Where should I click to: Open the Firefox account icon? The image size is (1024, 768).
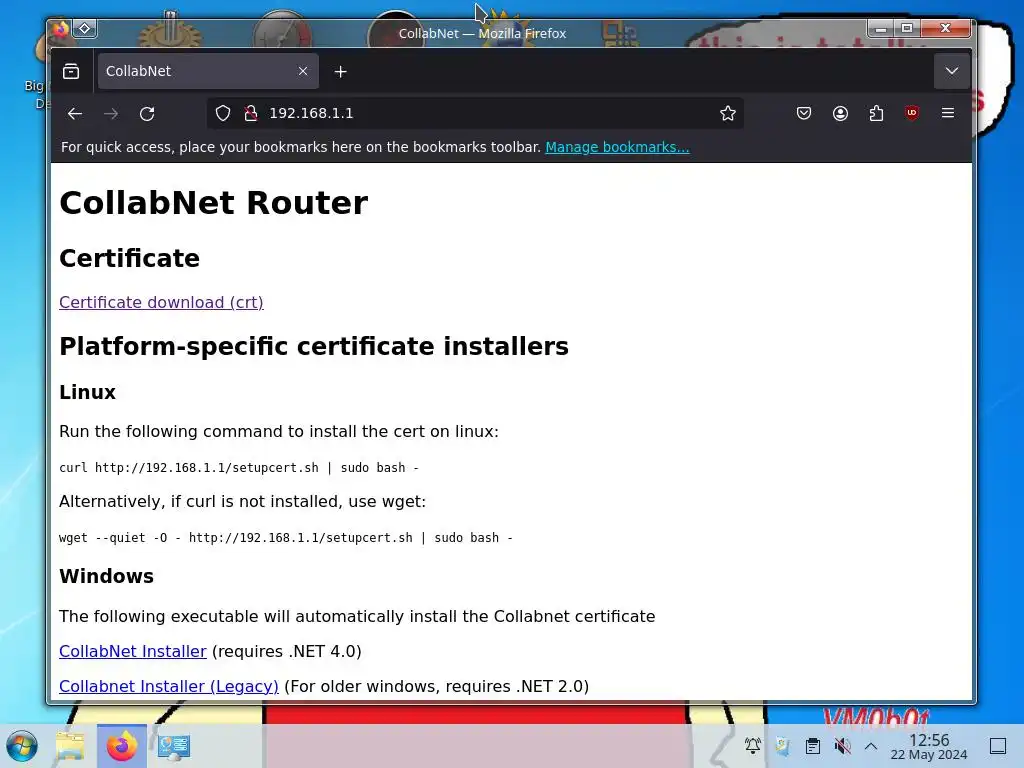[840, 114]
